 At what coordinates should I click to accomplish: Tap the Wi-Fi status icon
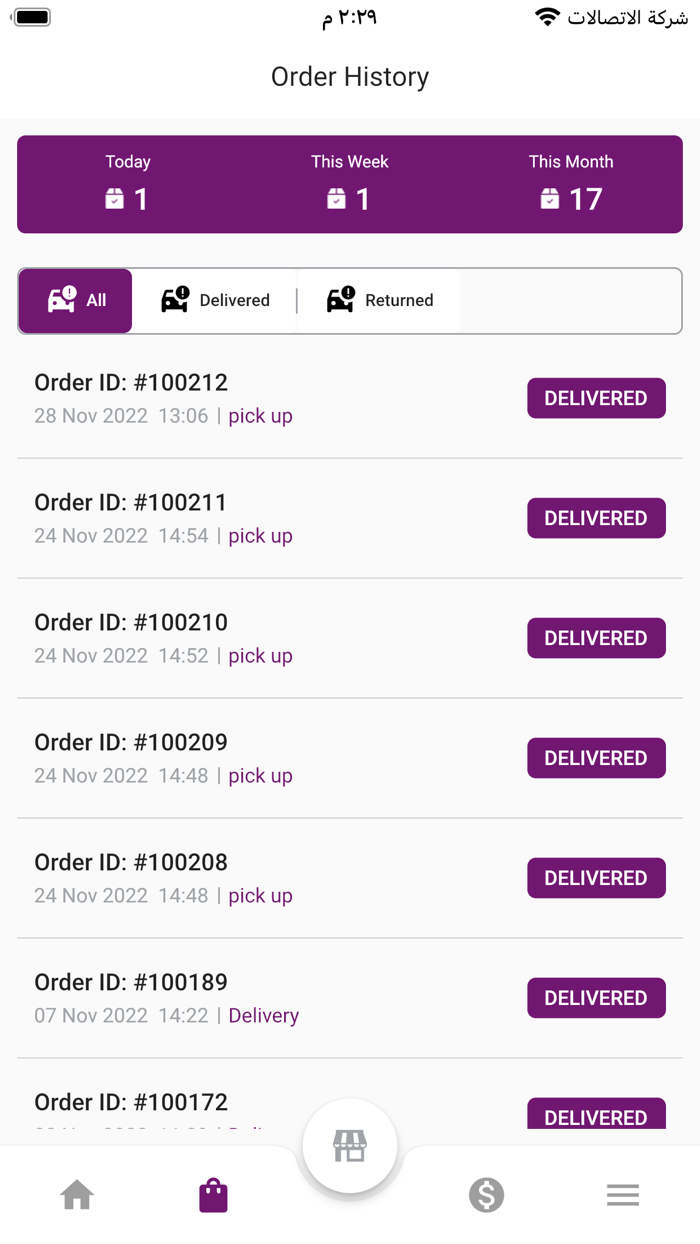(547, 17)
